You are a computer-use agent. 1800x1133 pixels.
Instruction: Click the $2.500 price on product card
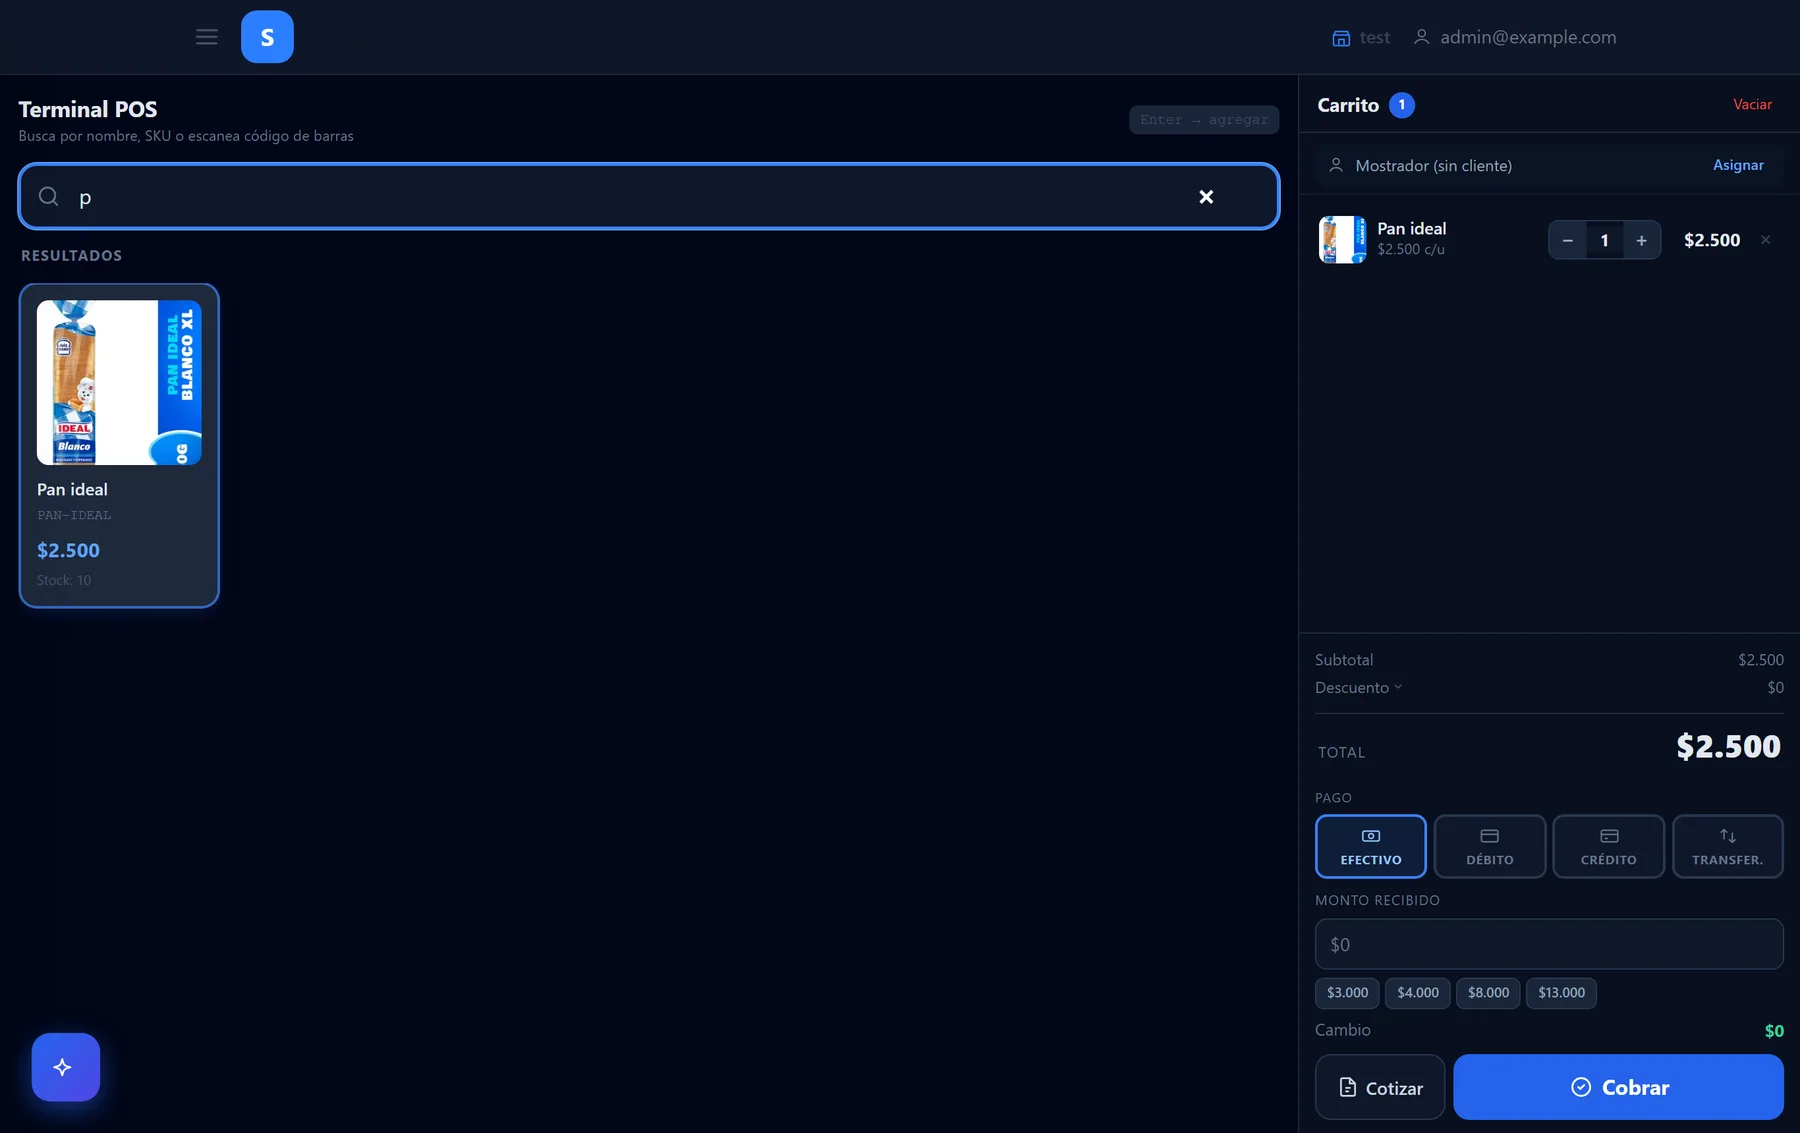click(x=68, y=550)
